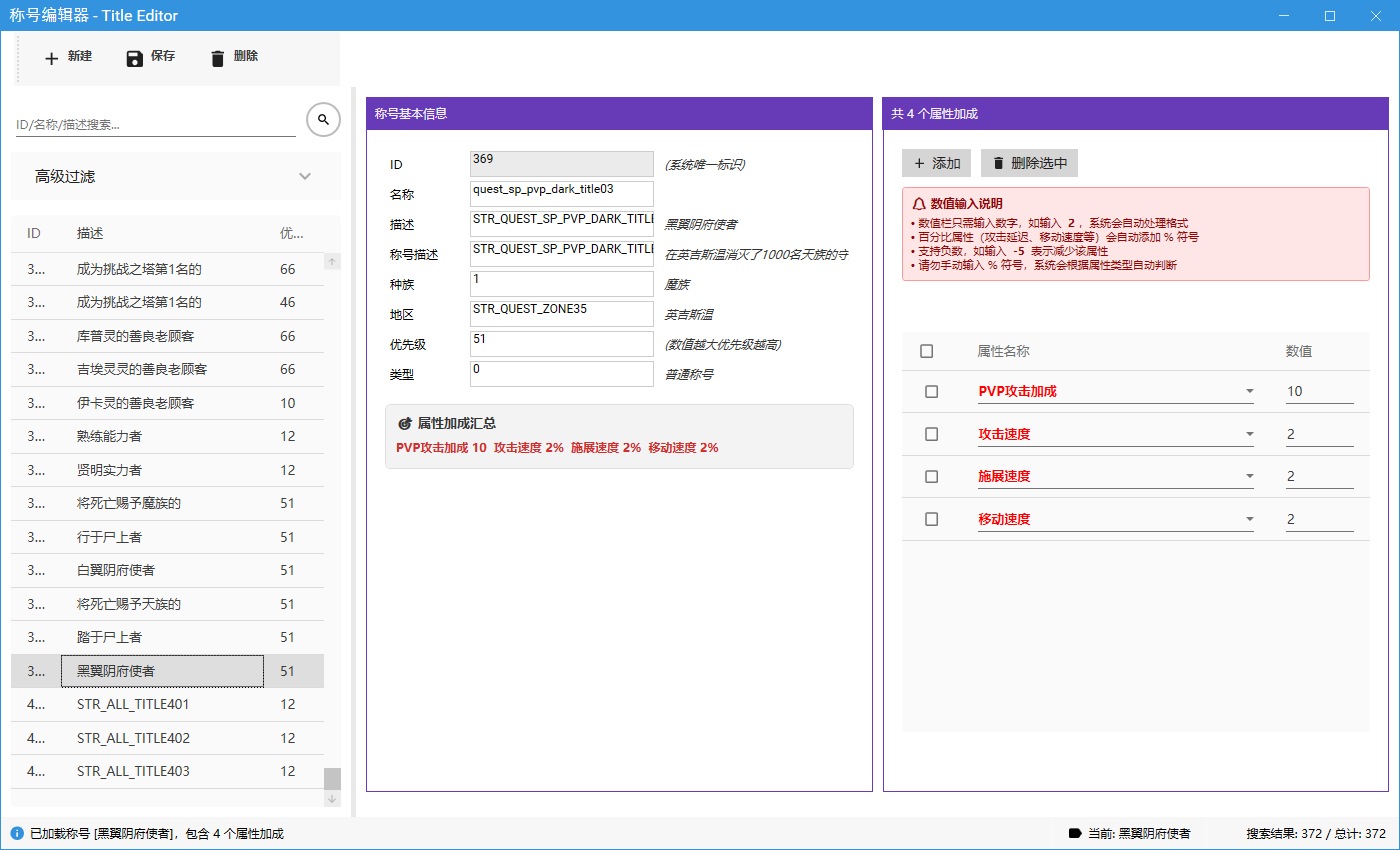Click the magnifier search icon button

(323, 120)
